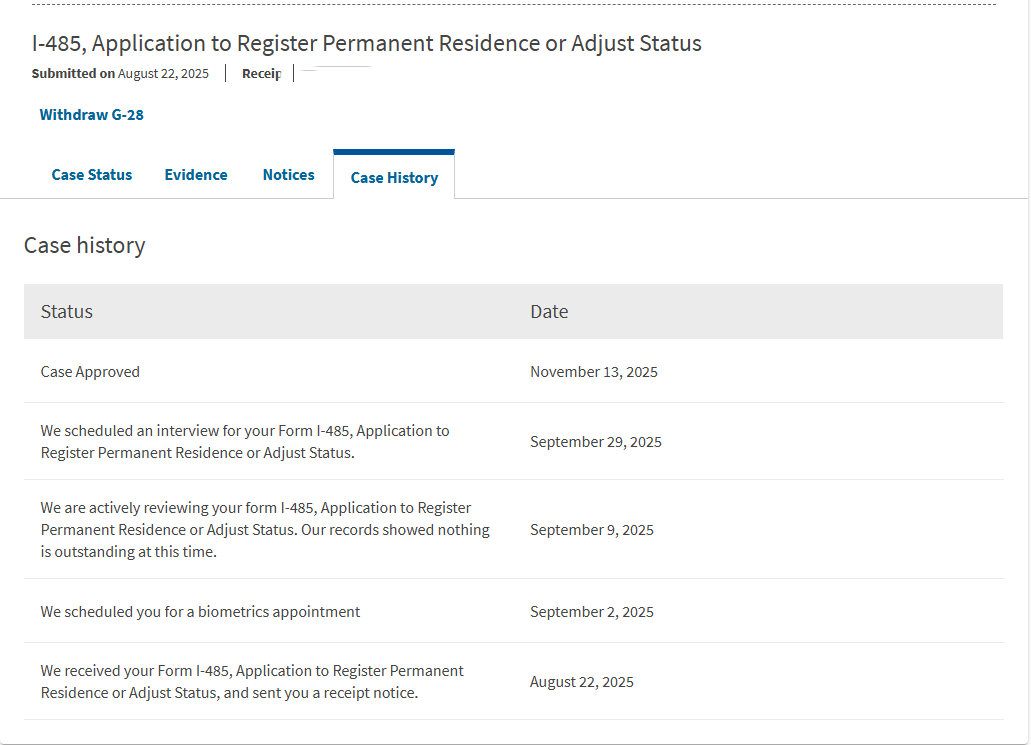
Task: Click the Receipt label beside the submission date
Action: (262, 74)
